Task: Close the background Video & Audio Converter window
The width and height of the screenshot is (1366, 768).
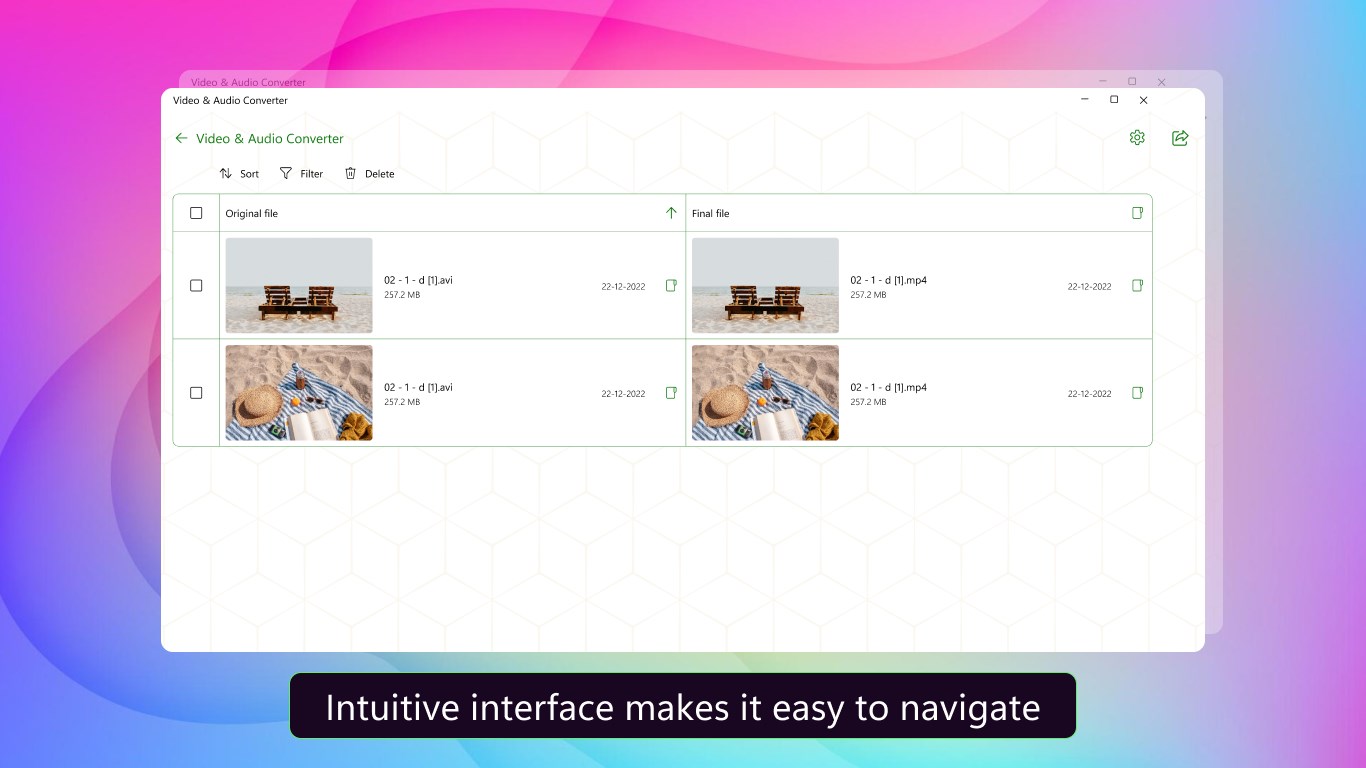Action: coord(1161,82)
